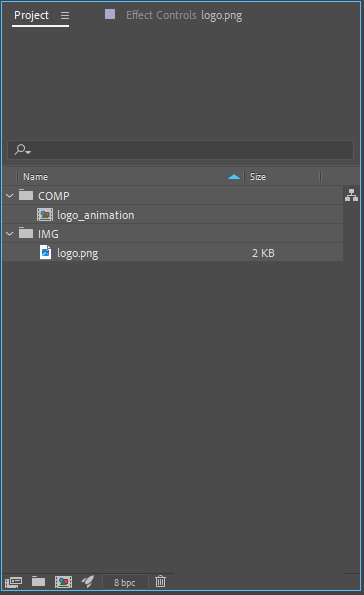Click the Interpret Footage icon
This screenshot has height=595, width=364.
tap(13, 582)
